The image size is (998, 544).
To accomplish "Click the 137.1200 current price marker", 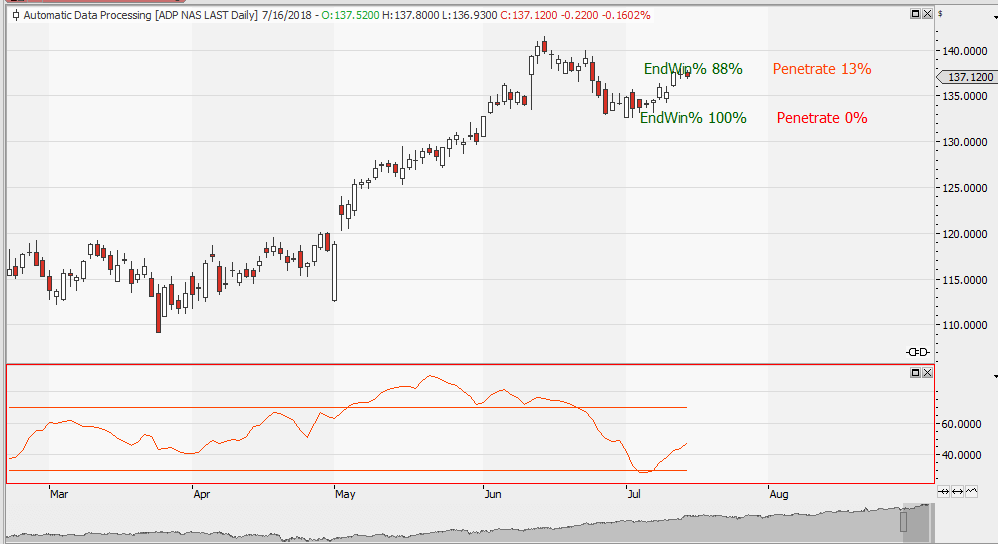I will (967, 77).
